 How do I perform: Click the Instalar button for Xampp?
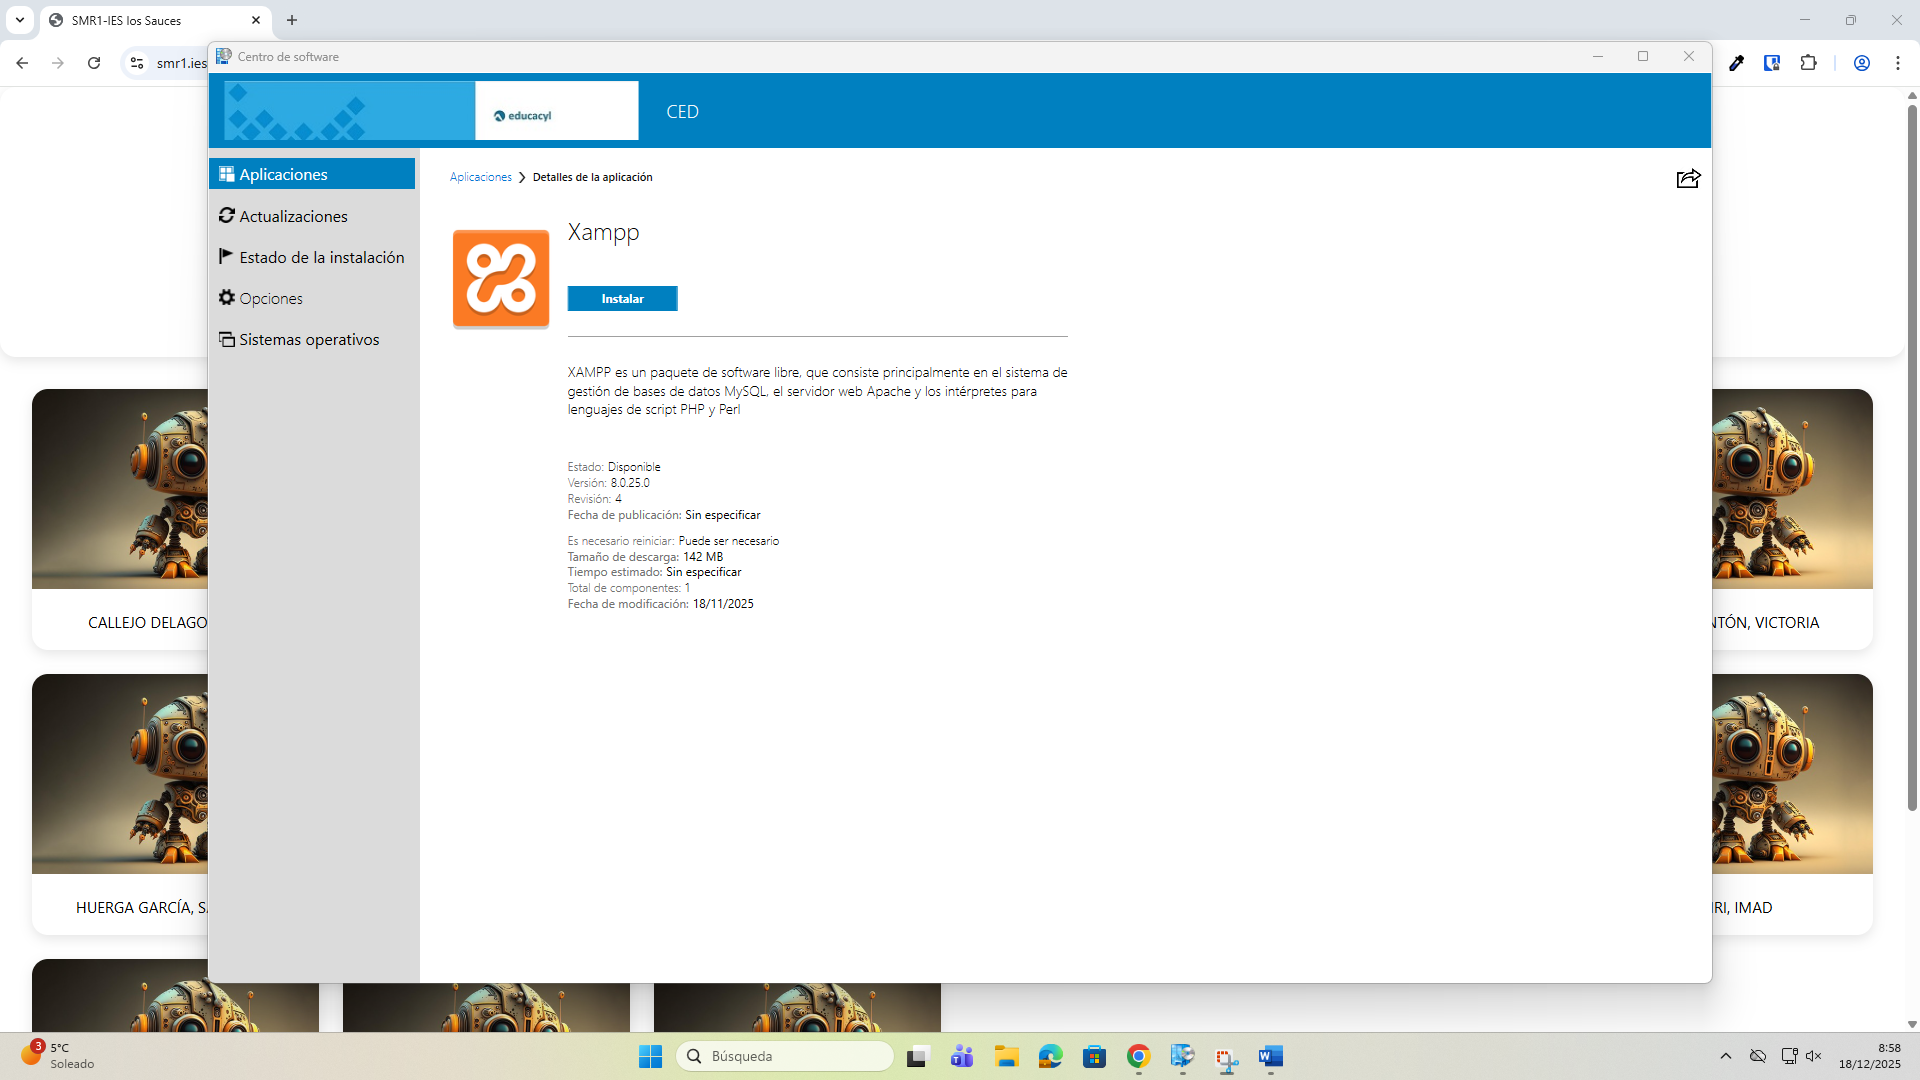(x=622, y=298)
